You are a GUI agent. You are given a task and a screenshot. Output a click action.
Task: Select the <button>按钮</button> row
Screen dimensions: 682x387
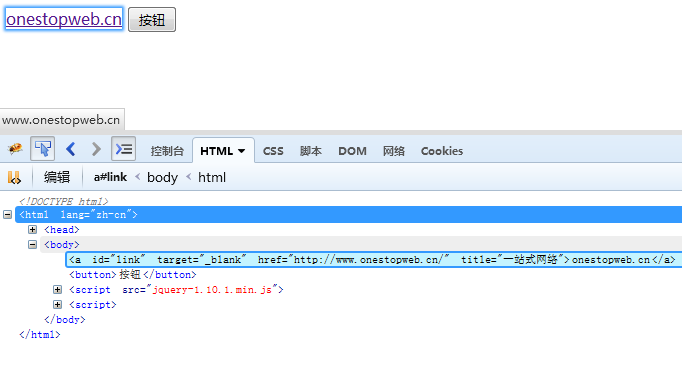[133, 274]
